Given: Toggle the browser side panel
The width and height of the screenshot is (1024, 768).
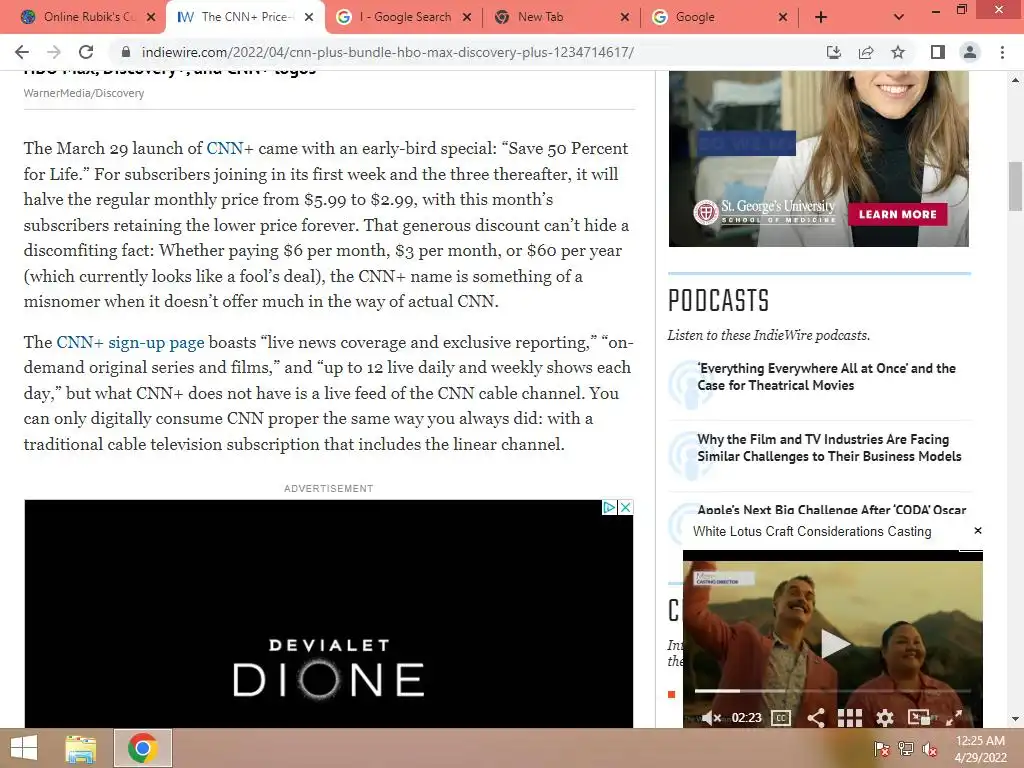Looking at the screenshot, I should [x=938, y=52].
